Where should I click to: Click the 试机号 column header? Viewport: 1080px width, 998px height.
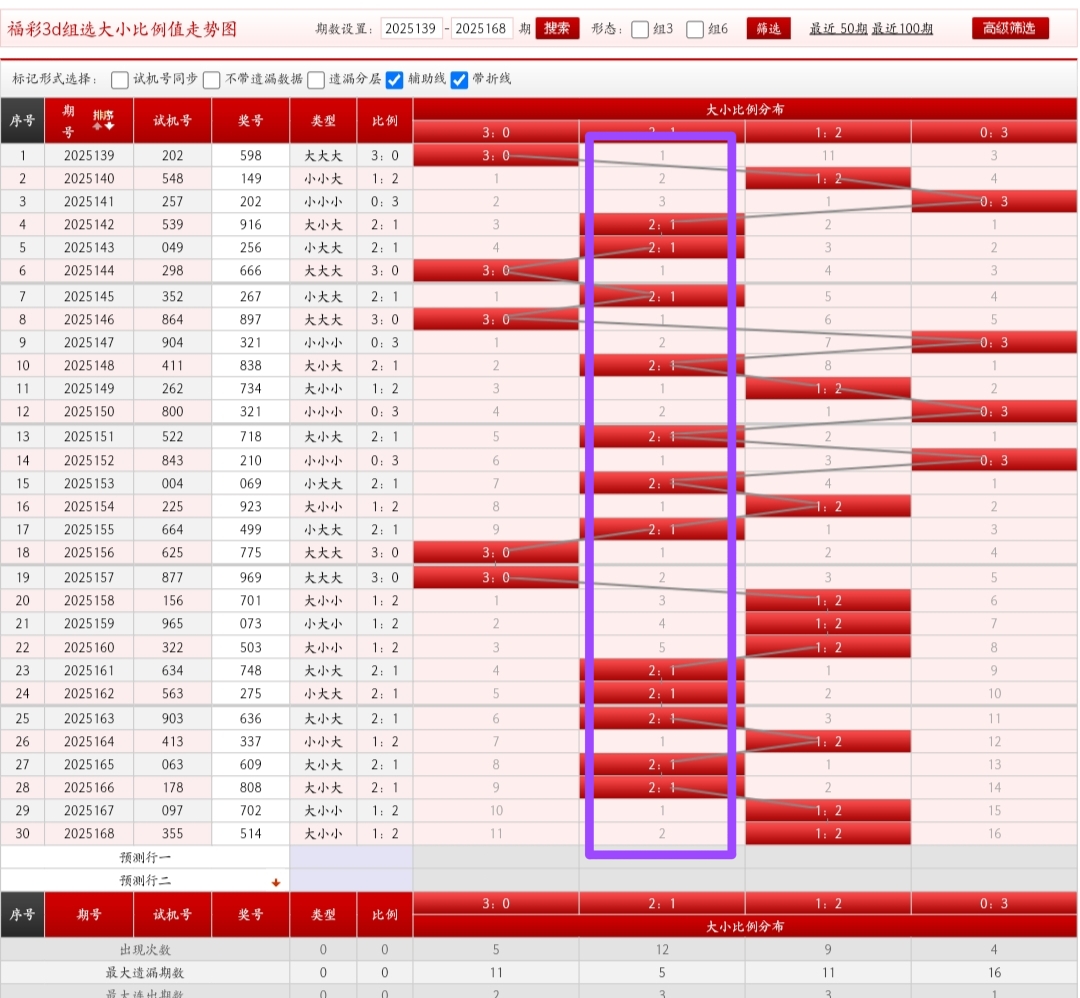pyautogui.click(x=172, y=121)
